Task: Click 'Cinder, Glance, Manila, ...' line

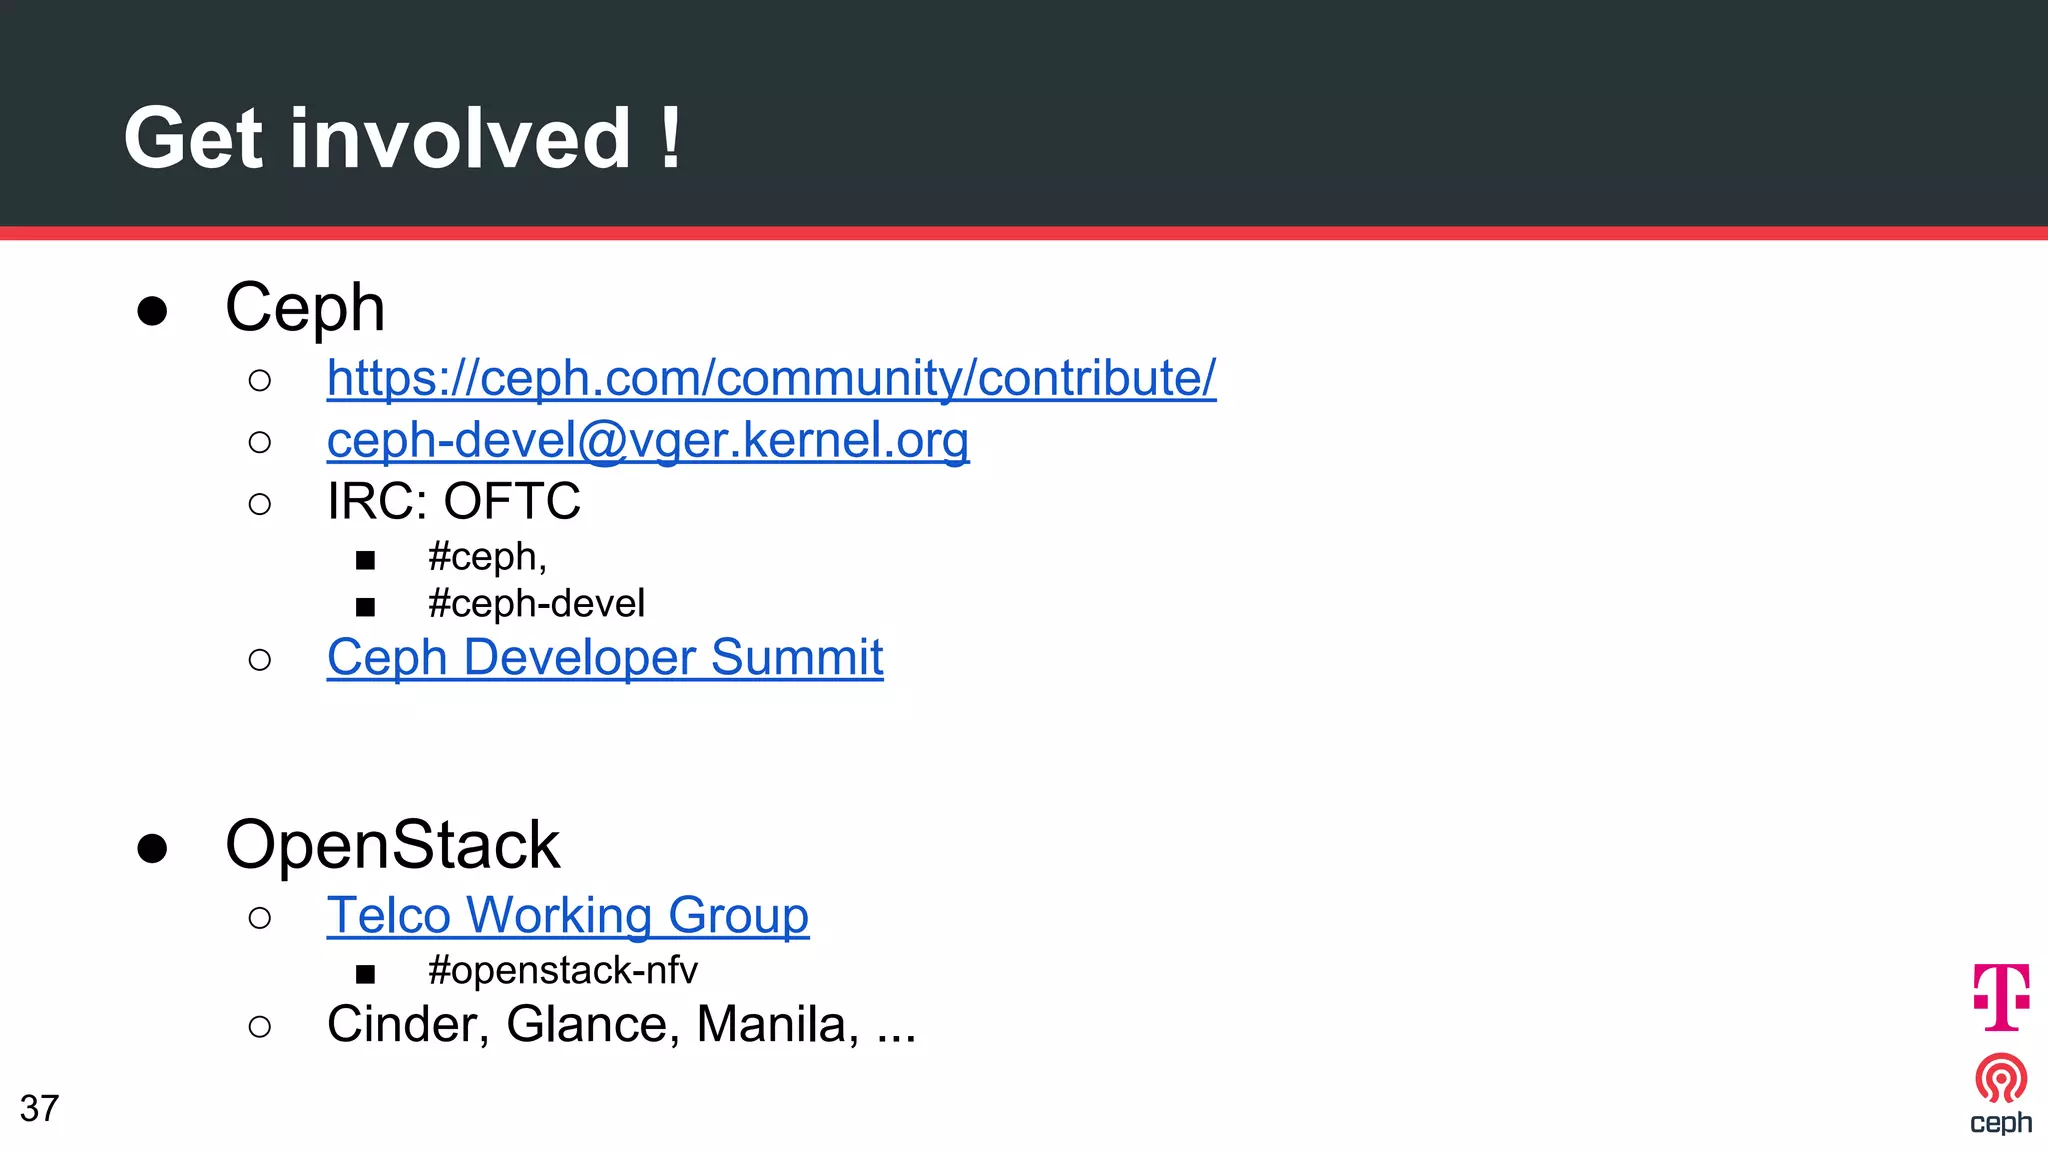Action: pyautogui.click(x=622, y=1024)
